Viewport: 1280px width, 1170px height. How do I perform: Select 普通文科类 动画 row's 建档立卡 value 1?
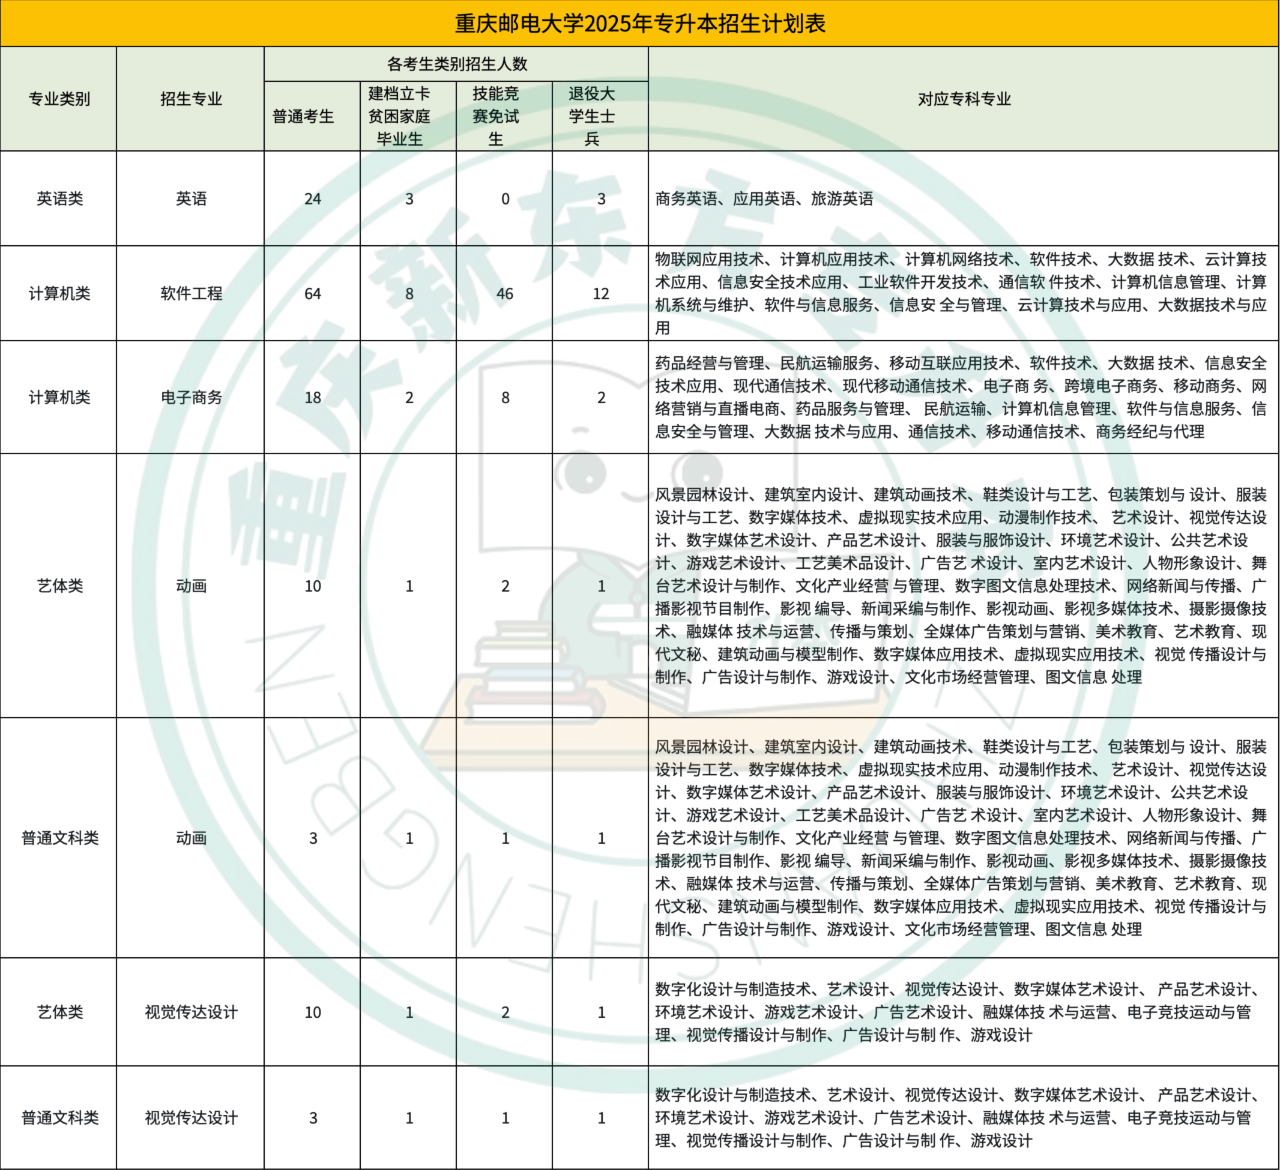409,838
